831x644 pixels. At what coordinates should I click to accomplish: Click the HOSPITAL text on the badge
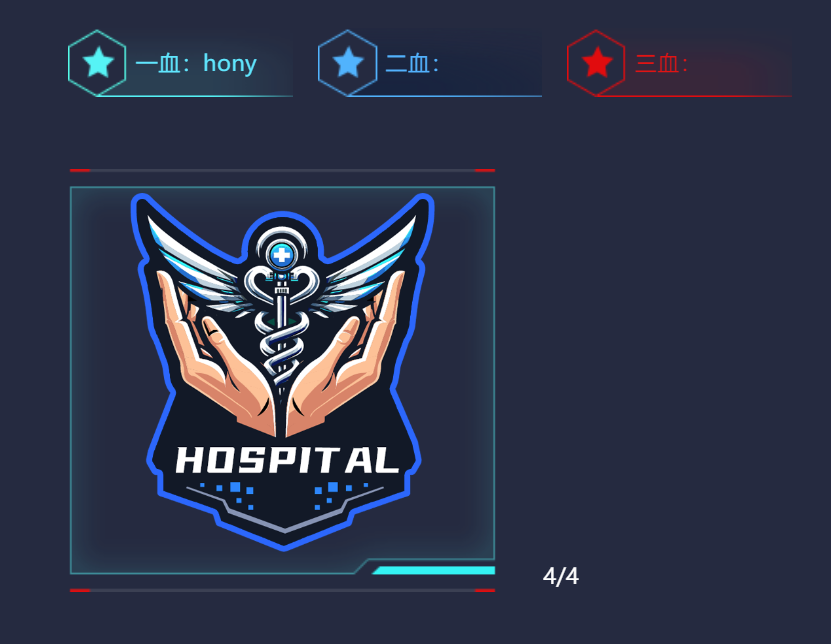[x=287, y=460]
